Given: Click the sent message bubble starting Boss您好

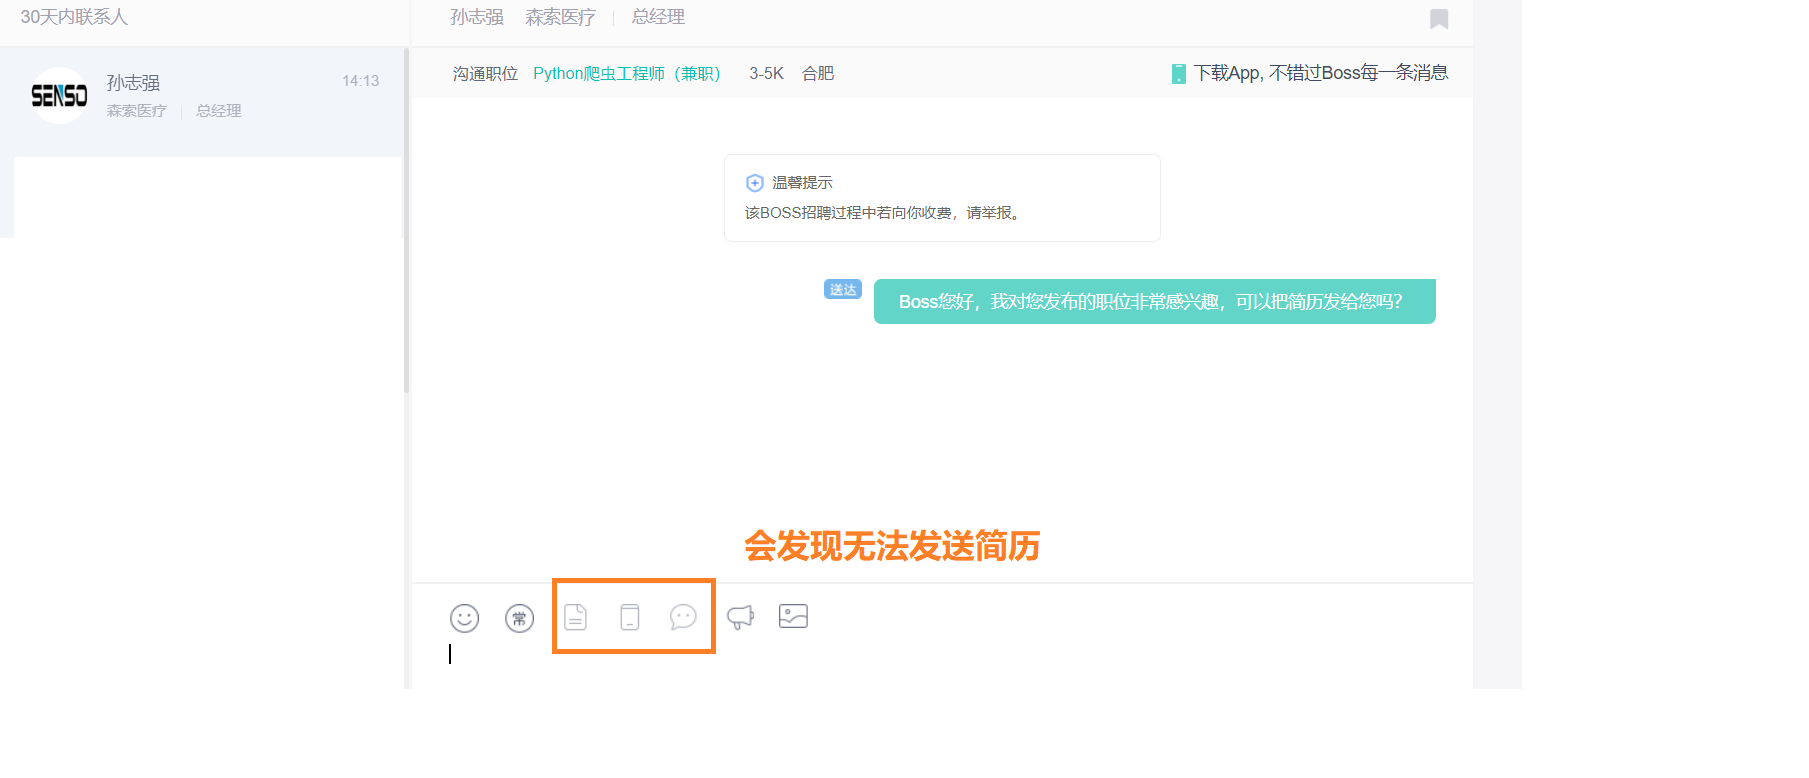Looking at the screenshot, I should coord(1155,301).
